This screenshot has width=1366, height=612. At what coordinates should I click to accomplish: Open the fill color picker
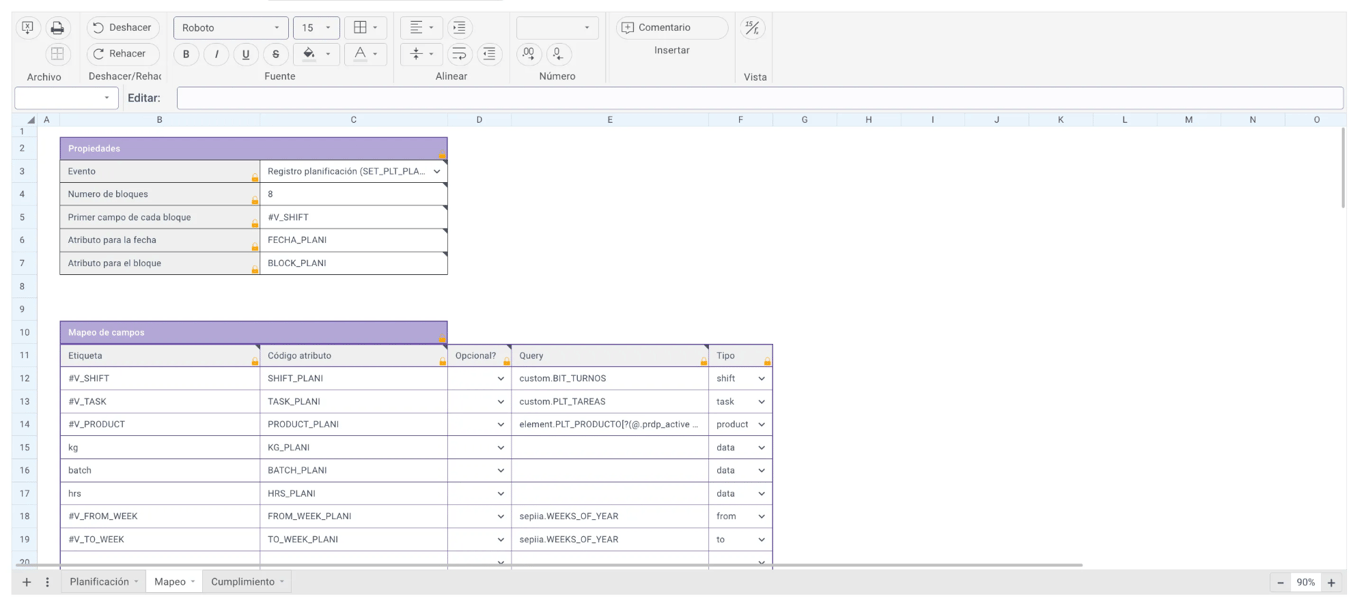click(316, 54)
